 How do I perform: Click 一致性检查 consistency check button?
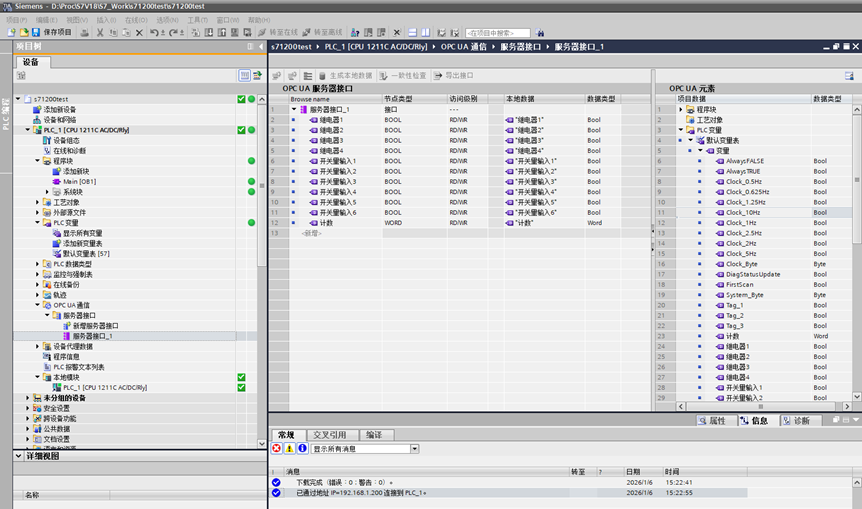click(402, 76)
